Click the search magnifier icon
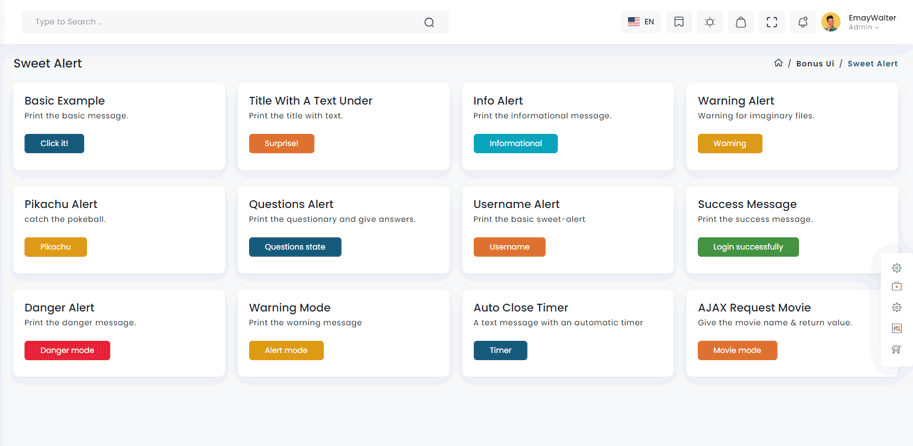The width and height of the screenshot is (913, 446). (x=429, y=22)
